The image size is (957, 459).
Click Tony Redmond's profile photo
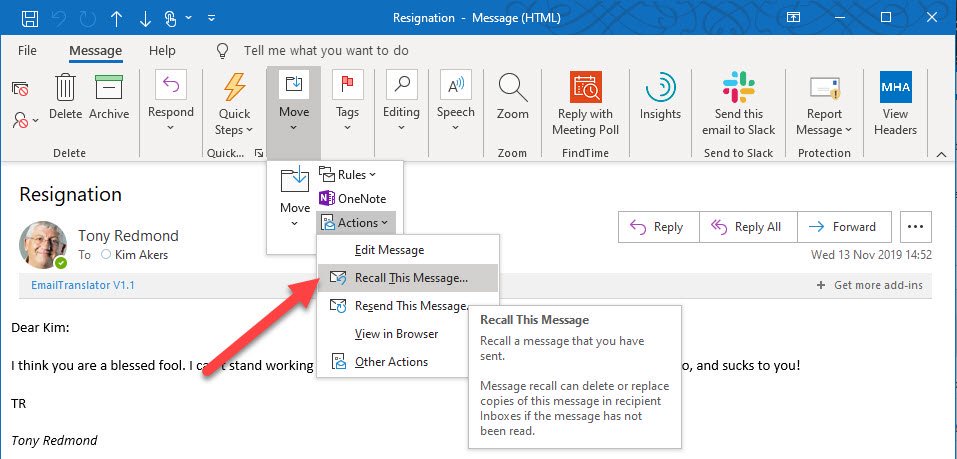coord(43,244)
